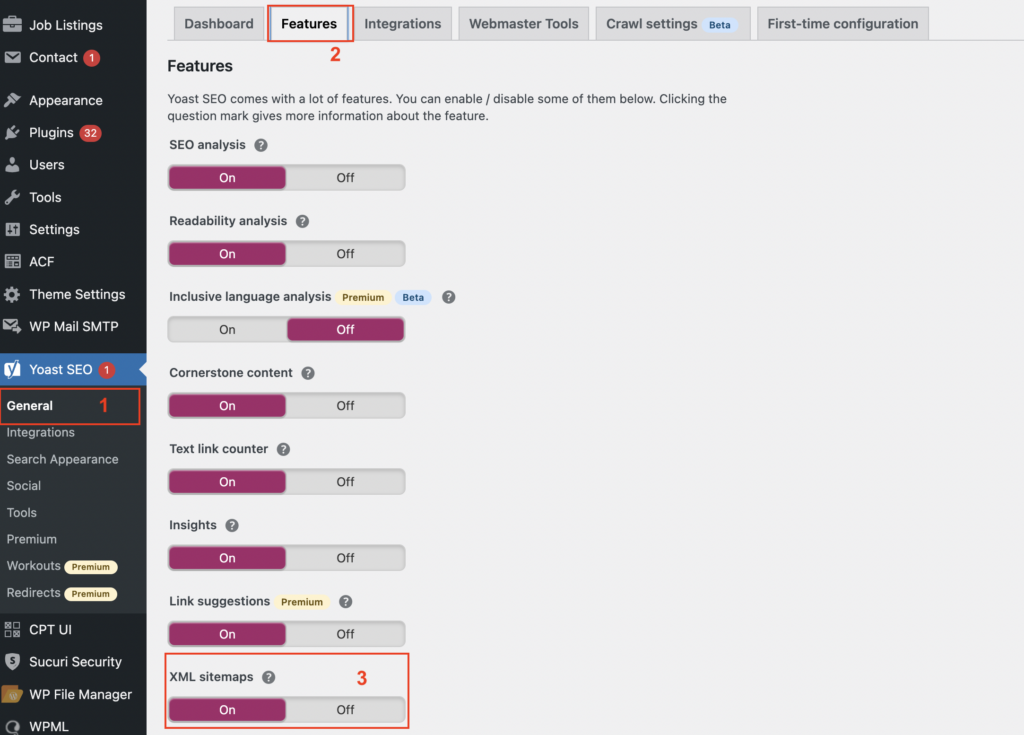Viewport: 1024px width, 735px height.
Task: Turn off the Readability analysis slider
Action: pos(345,254)
